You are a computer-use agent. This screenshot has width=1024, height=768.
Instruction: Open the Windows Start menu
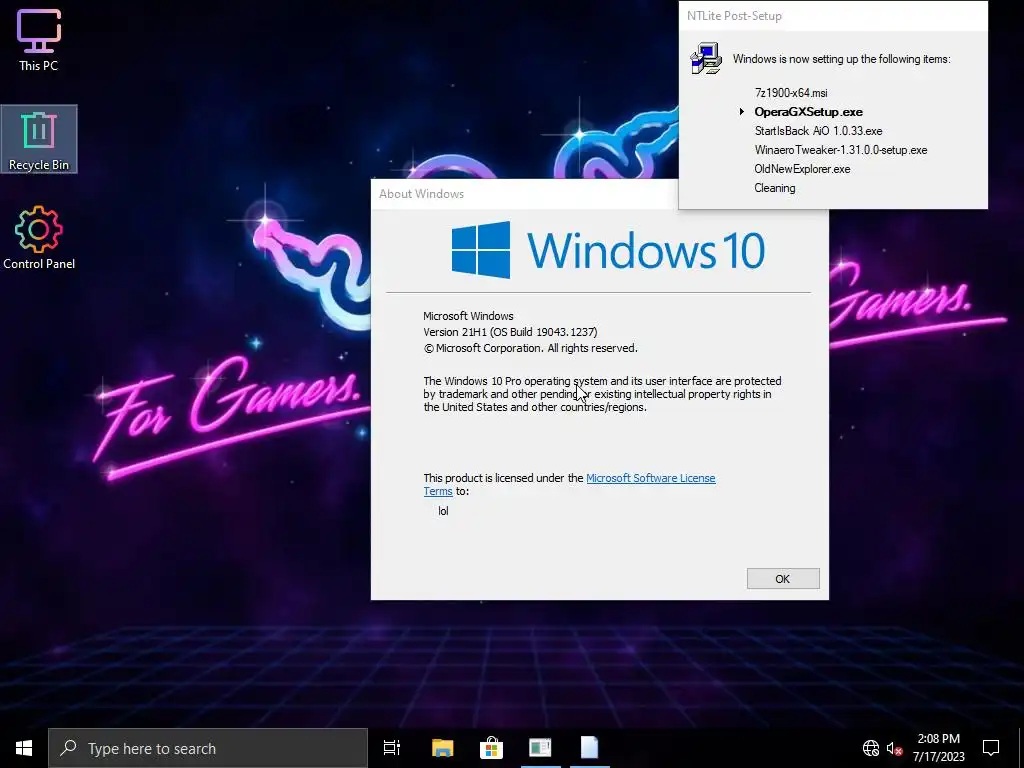(24, 748)
